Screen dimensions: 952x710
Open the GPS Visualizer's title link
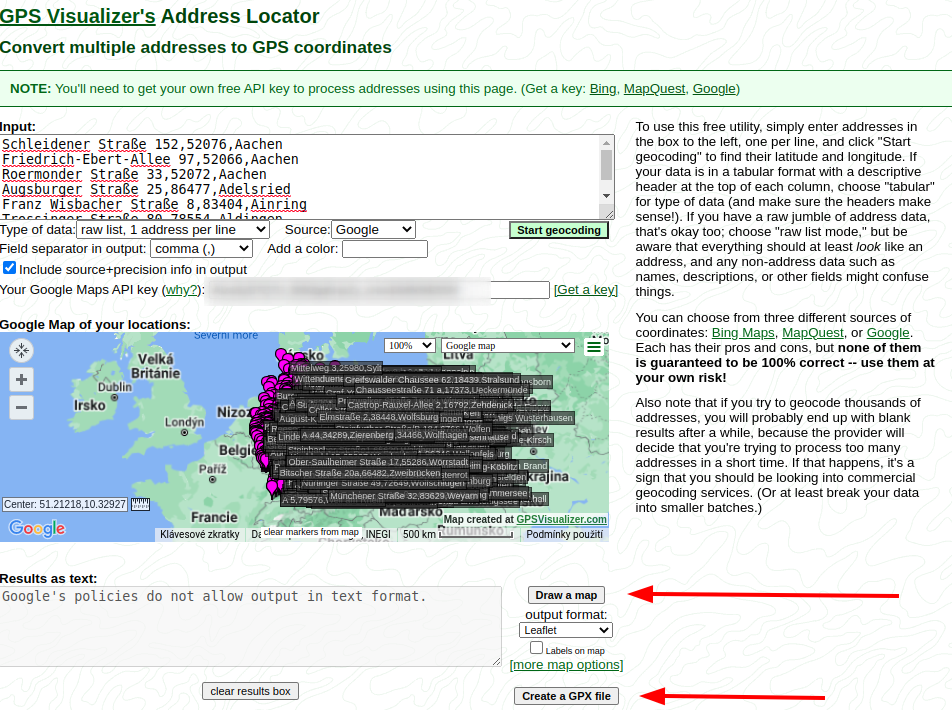tap(78, 16)
